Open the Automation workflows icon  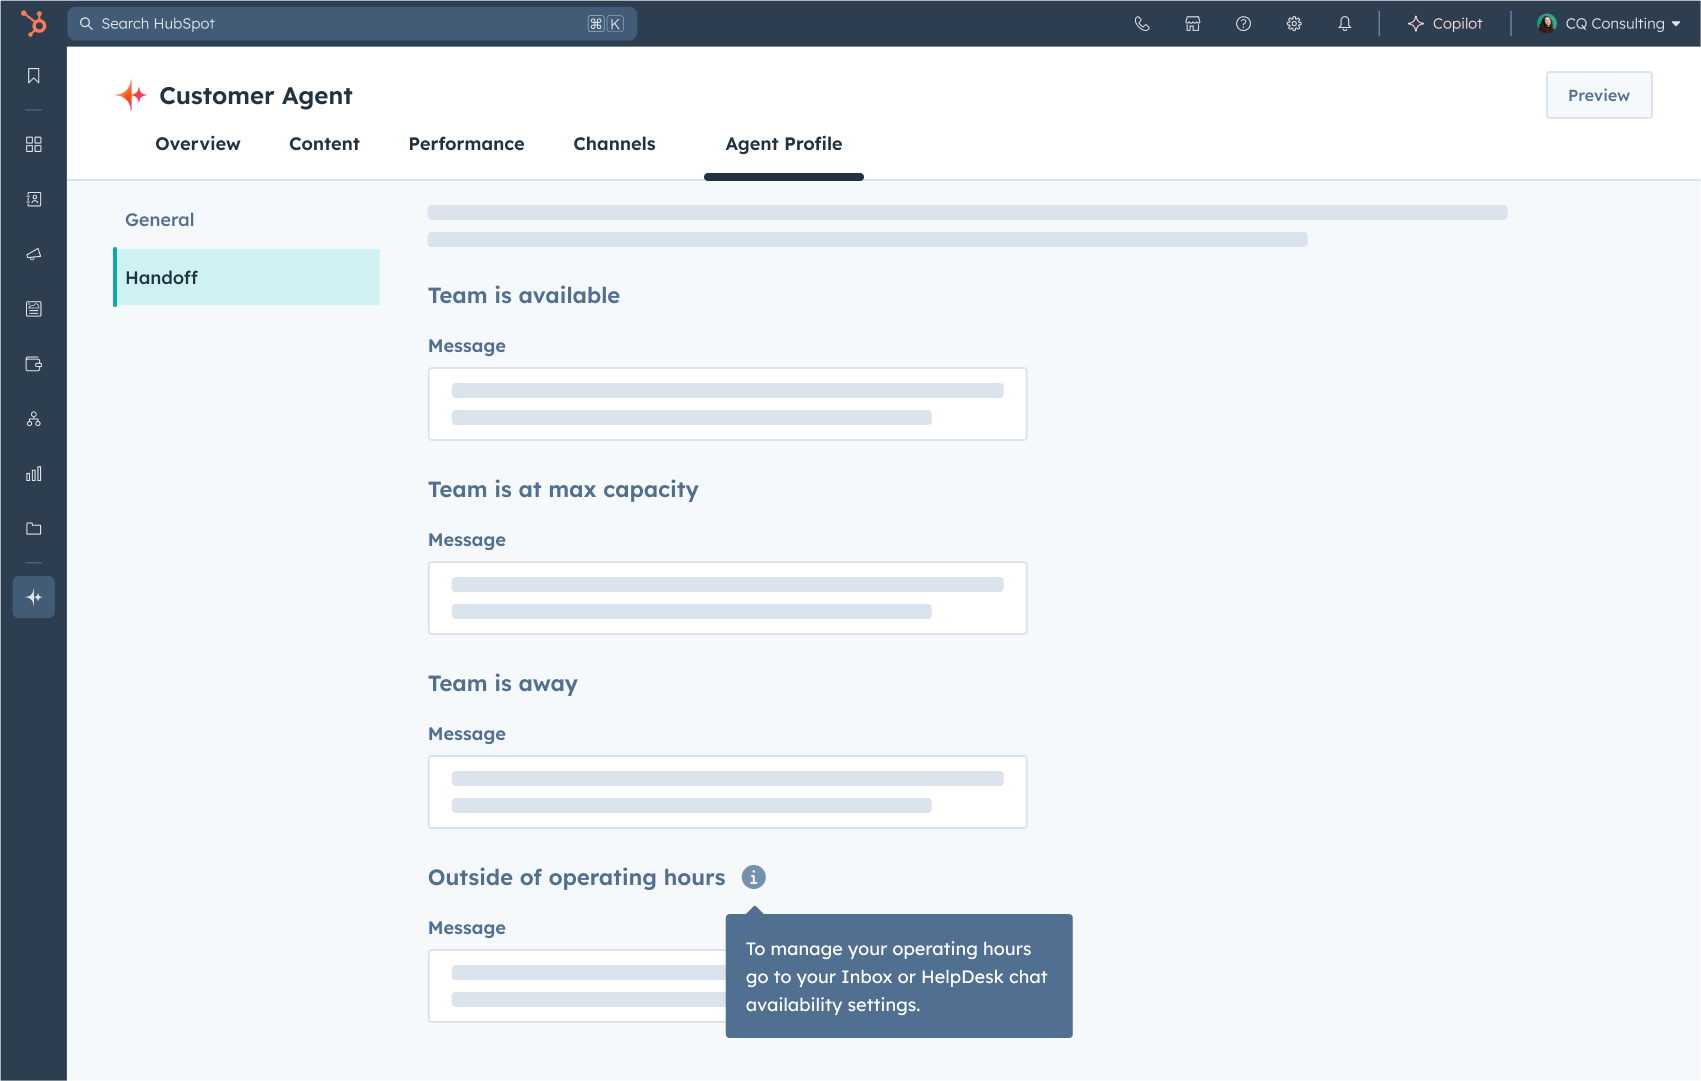34,419
